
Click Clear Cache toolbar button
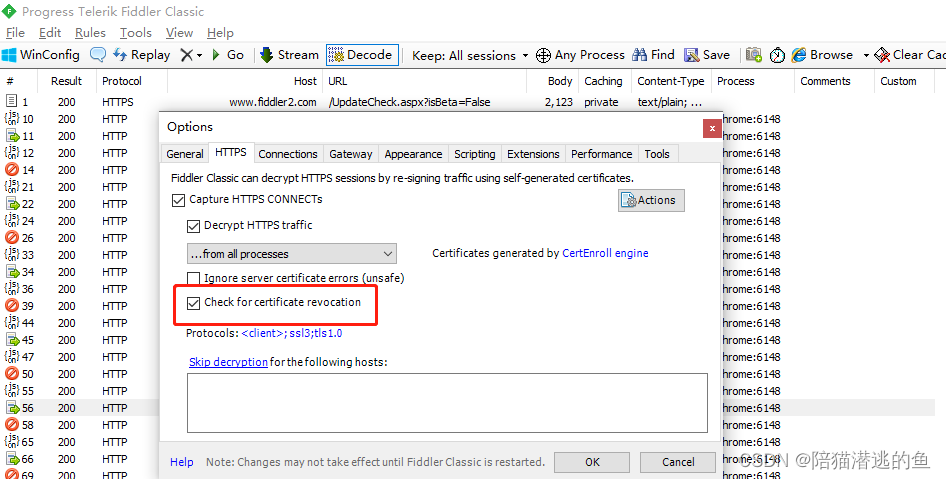910,55
